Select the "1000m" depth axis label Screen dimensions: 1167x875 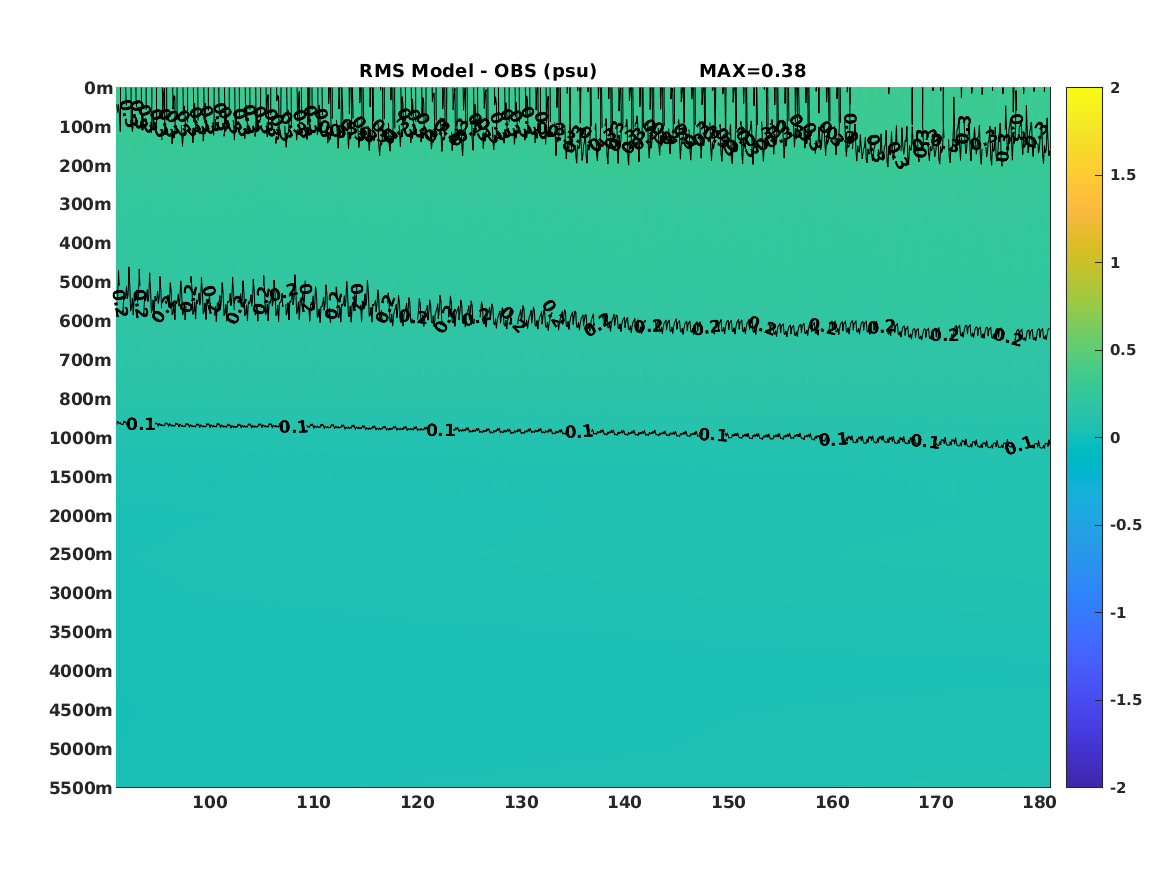(x=81, y=438)
